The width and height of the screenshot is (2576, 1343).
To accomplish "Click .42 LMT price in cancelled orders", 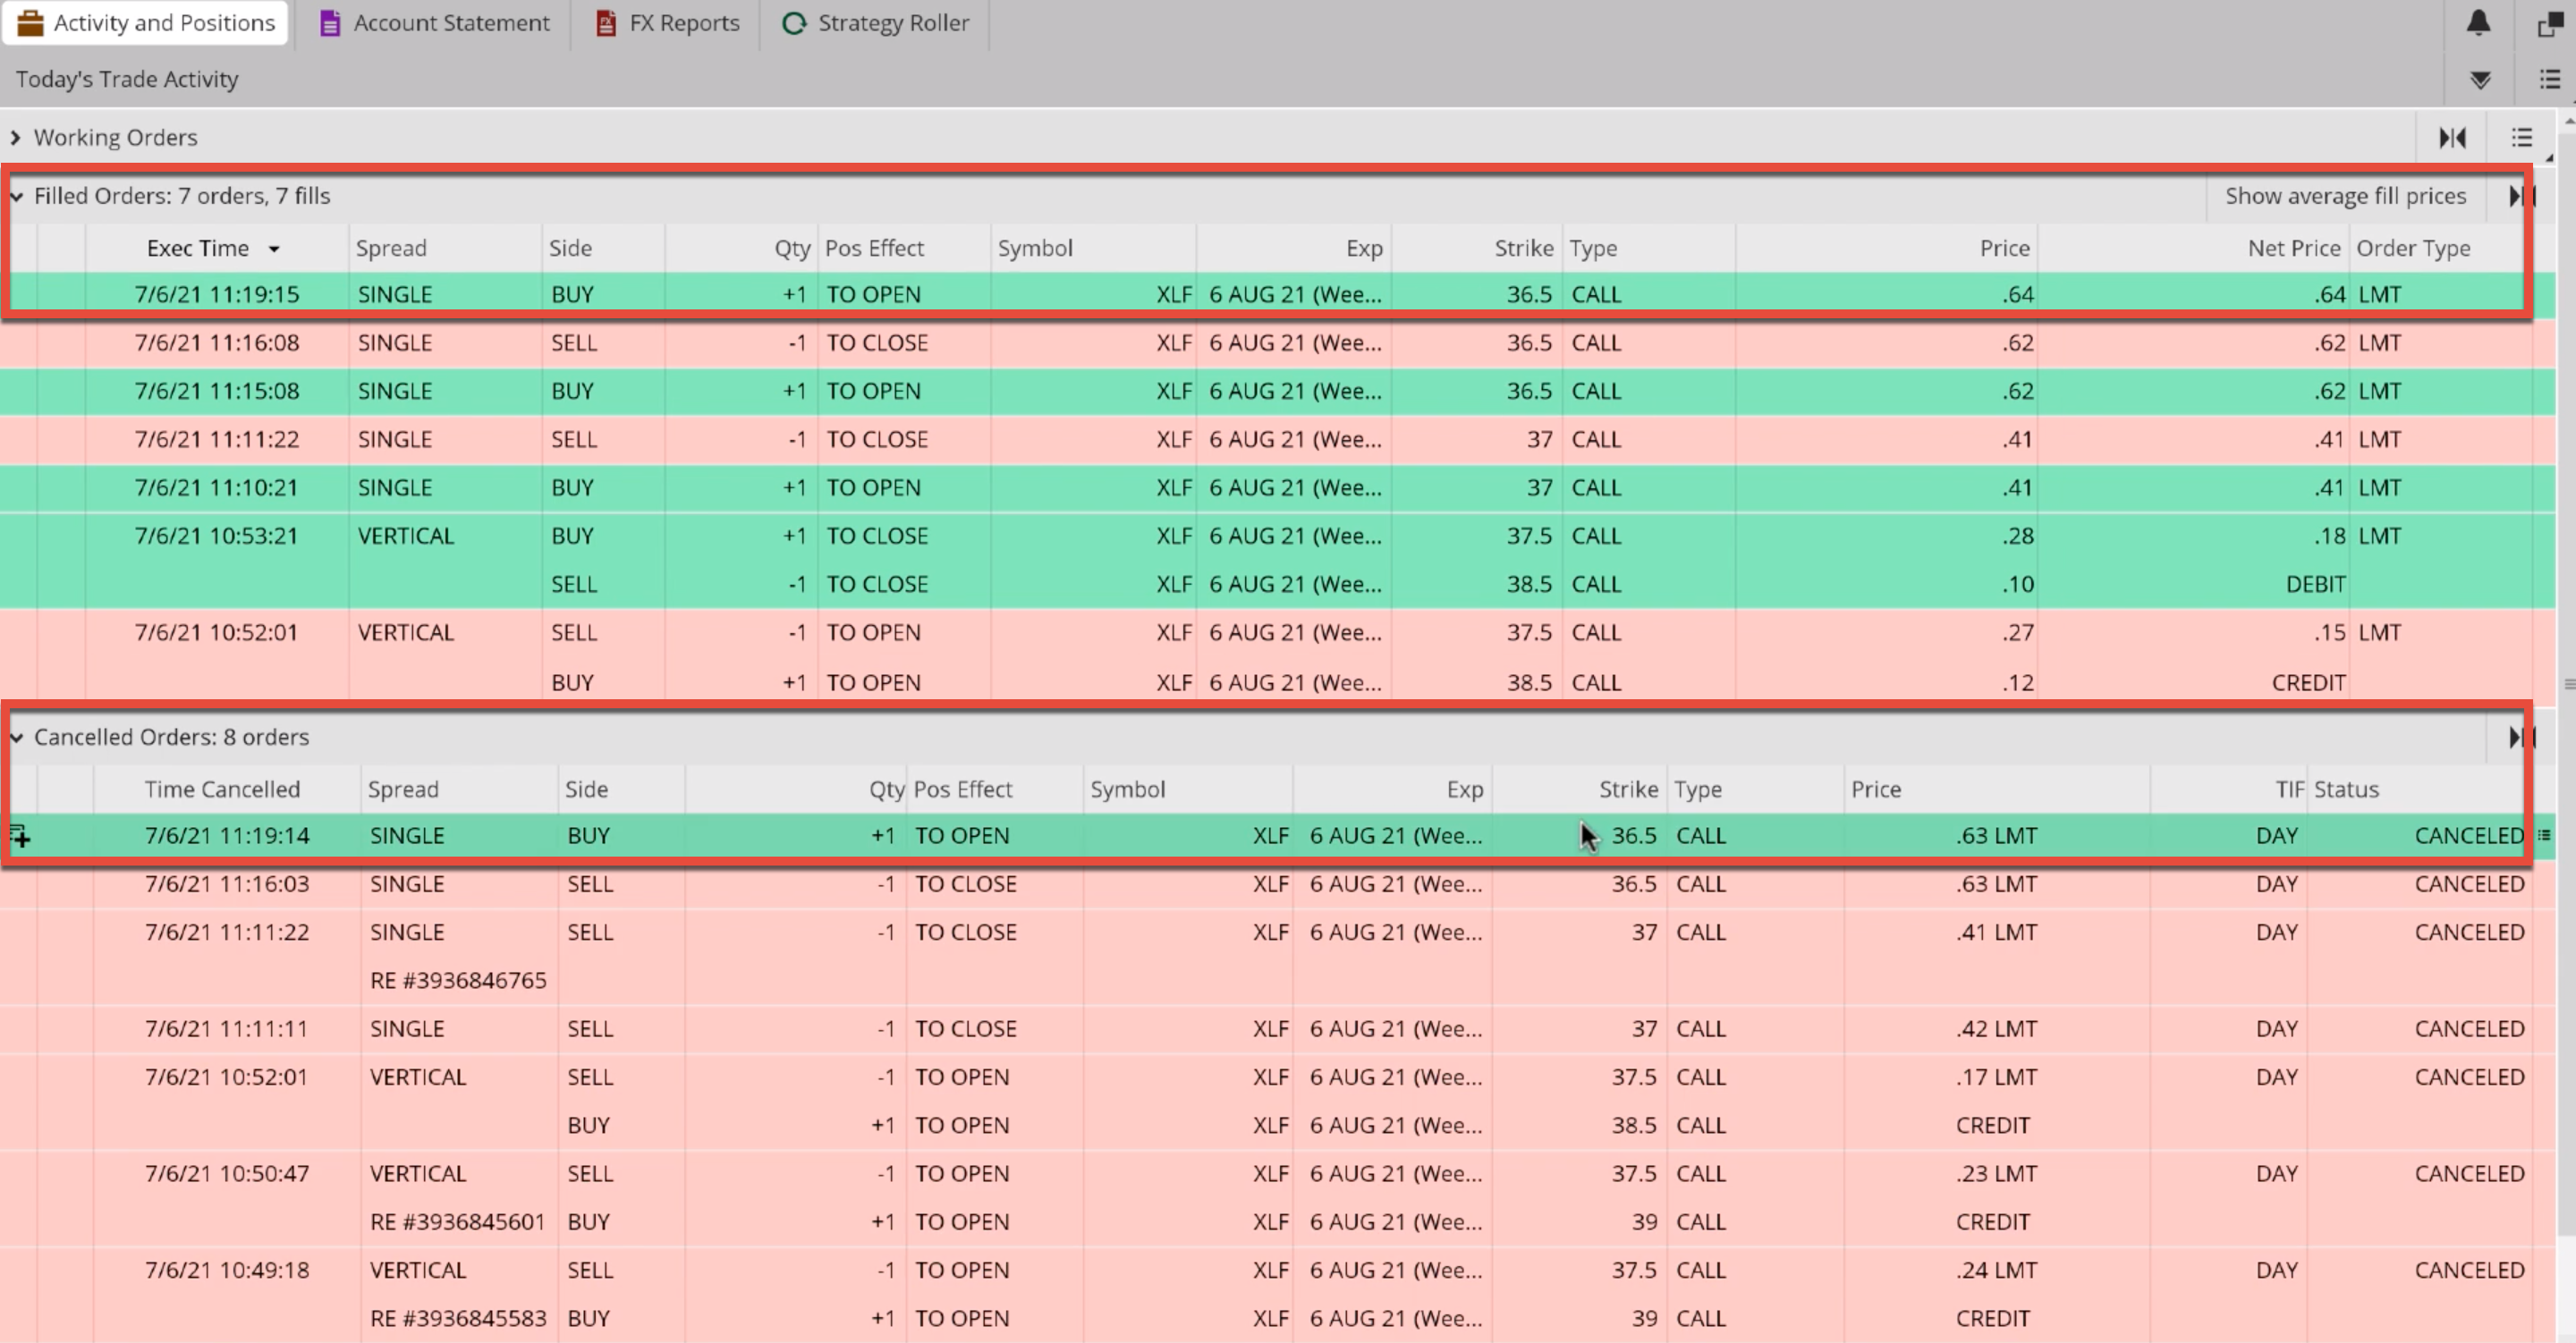I will [x=1996, y=1029].
